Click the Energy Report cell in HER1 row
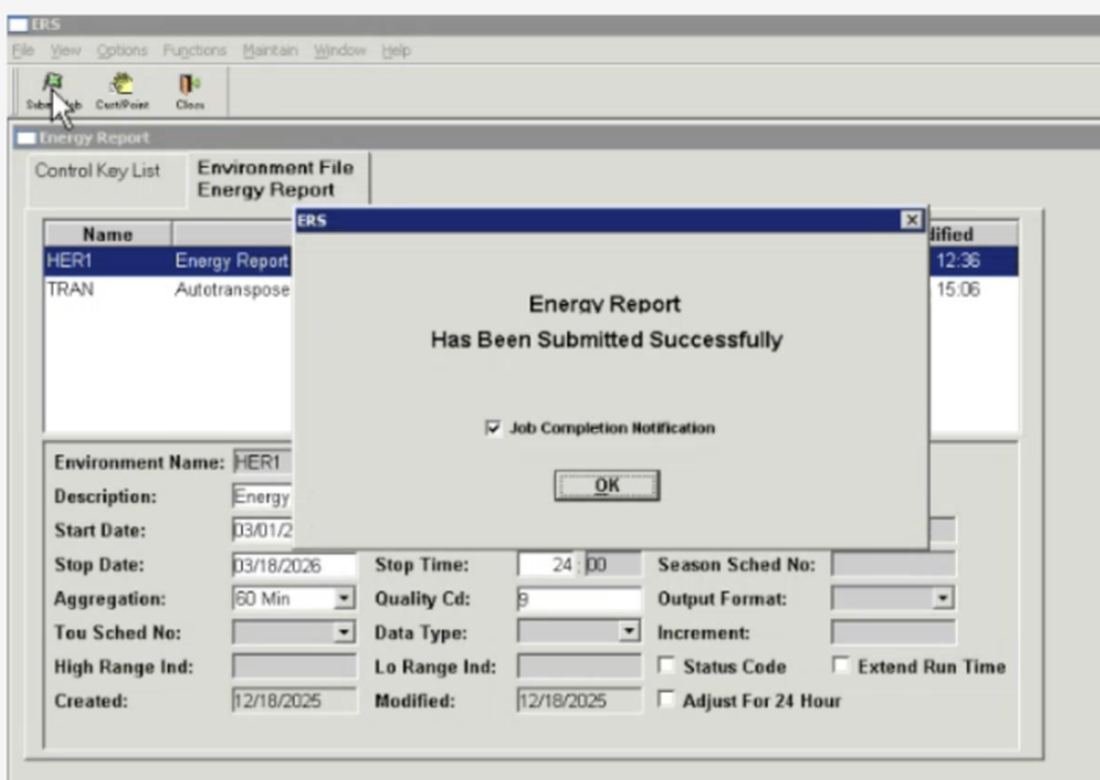Viewport: 1100px width, 780px height. click(x=232, y=261)
